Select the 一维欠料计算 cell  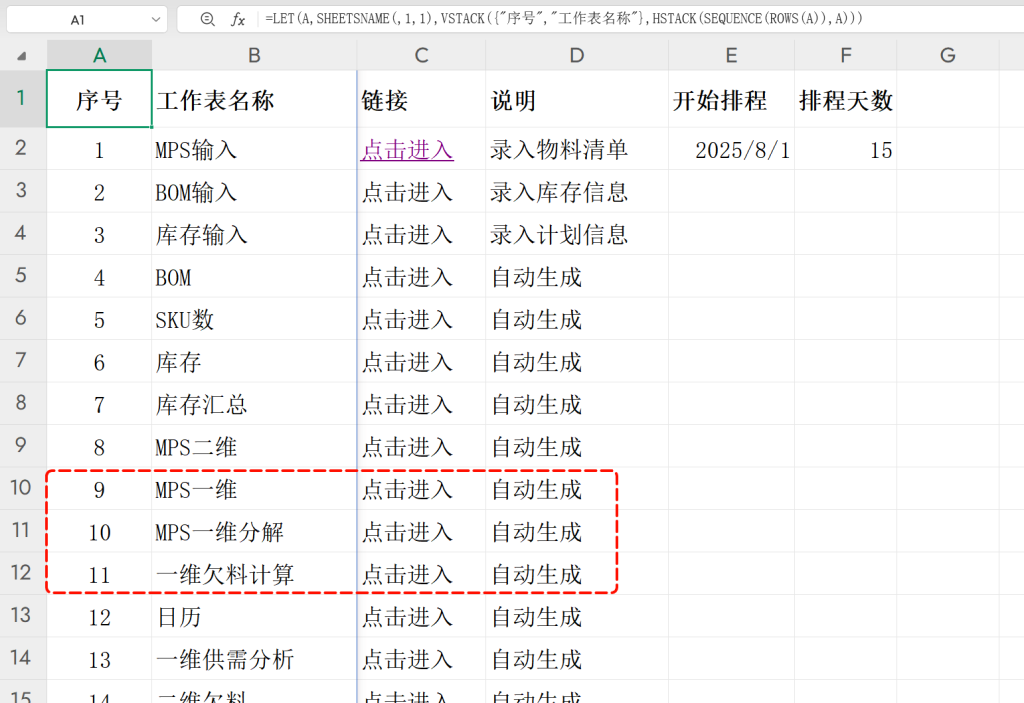coord(254,574)
